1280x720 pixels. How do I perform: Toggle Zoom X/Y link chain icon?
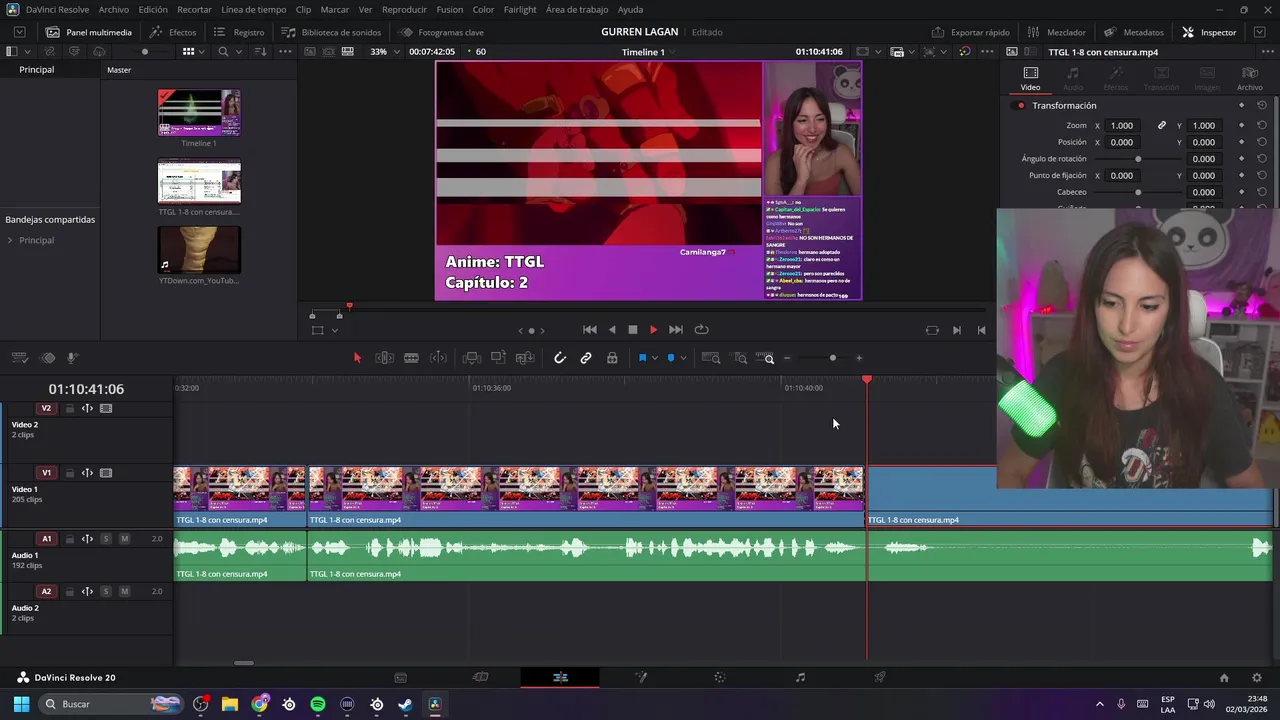tap(1162, 126)
